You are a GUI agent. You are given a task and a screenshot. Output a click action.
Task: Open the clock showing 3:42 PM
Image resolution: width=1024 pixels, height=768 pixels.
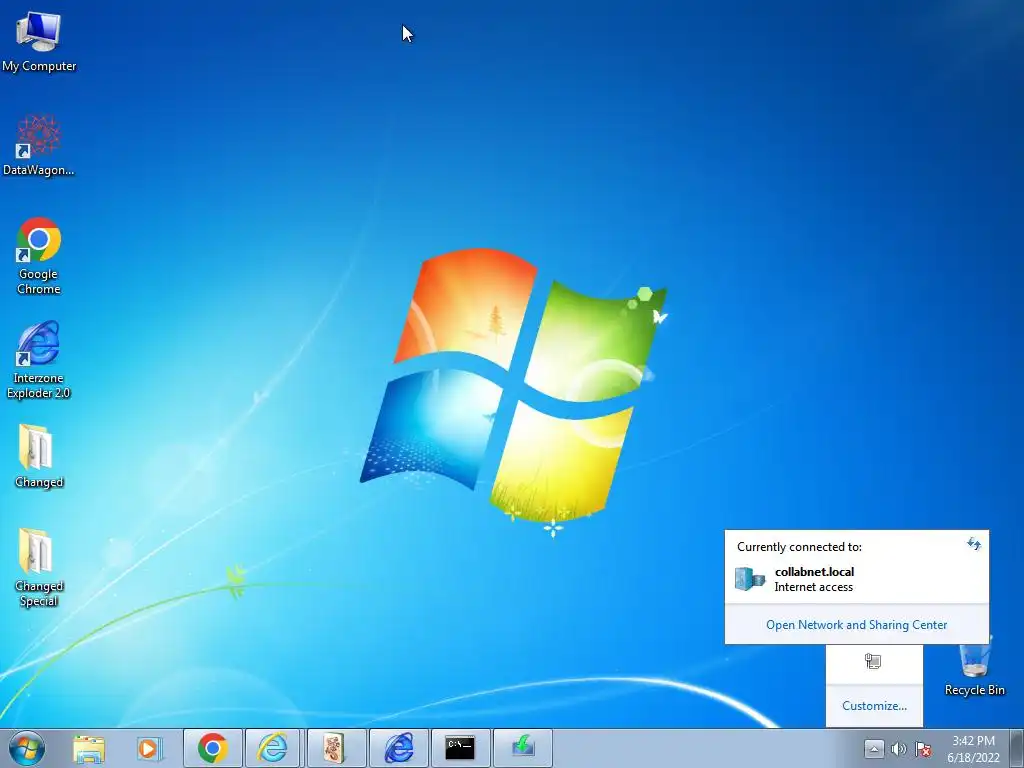pos(973,749)
